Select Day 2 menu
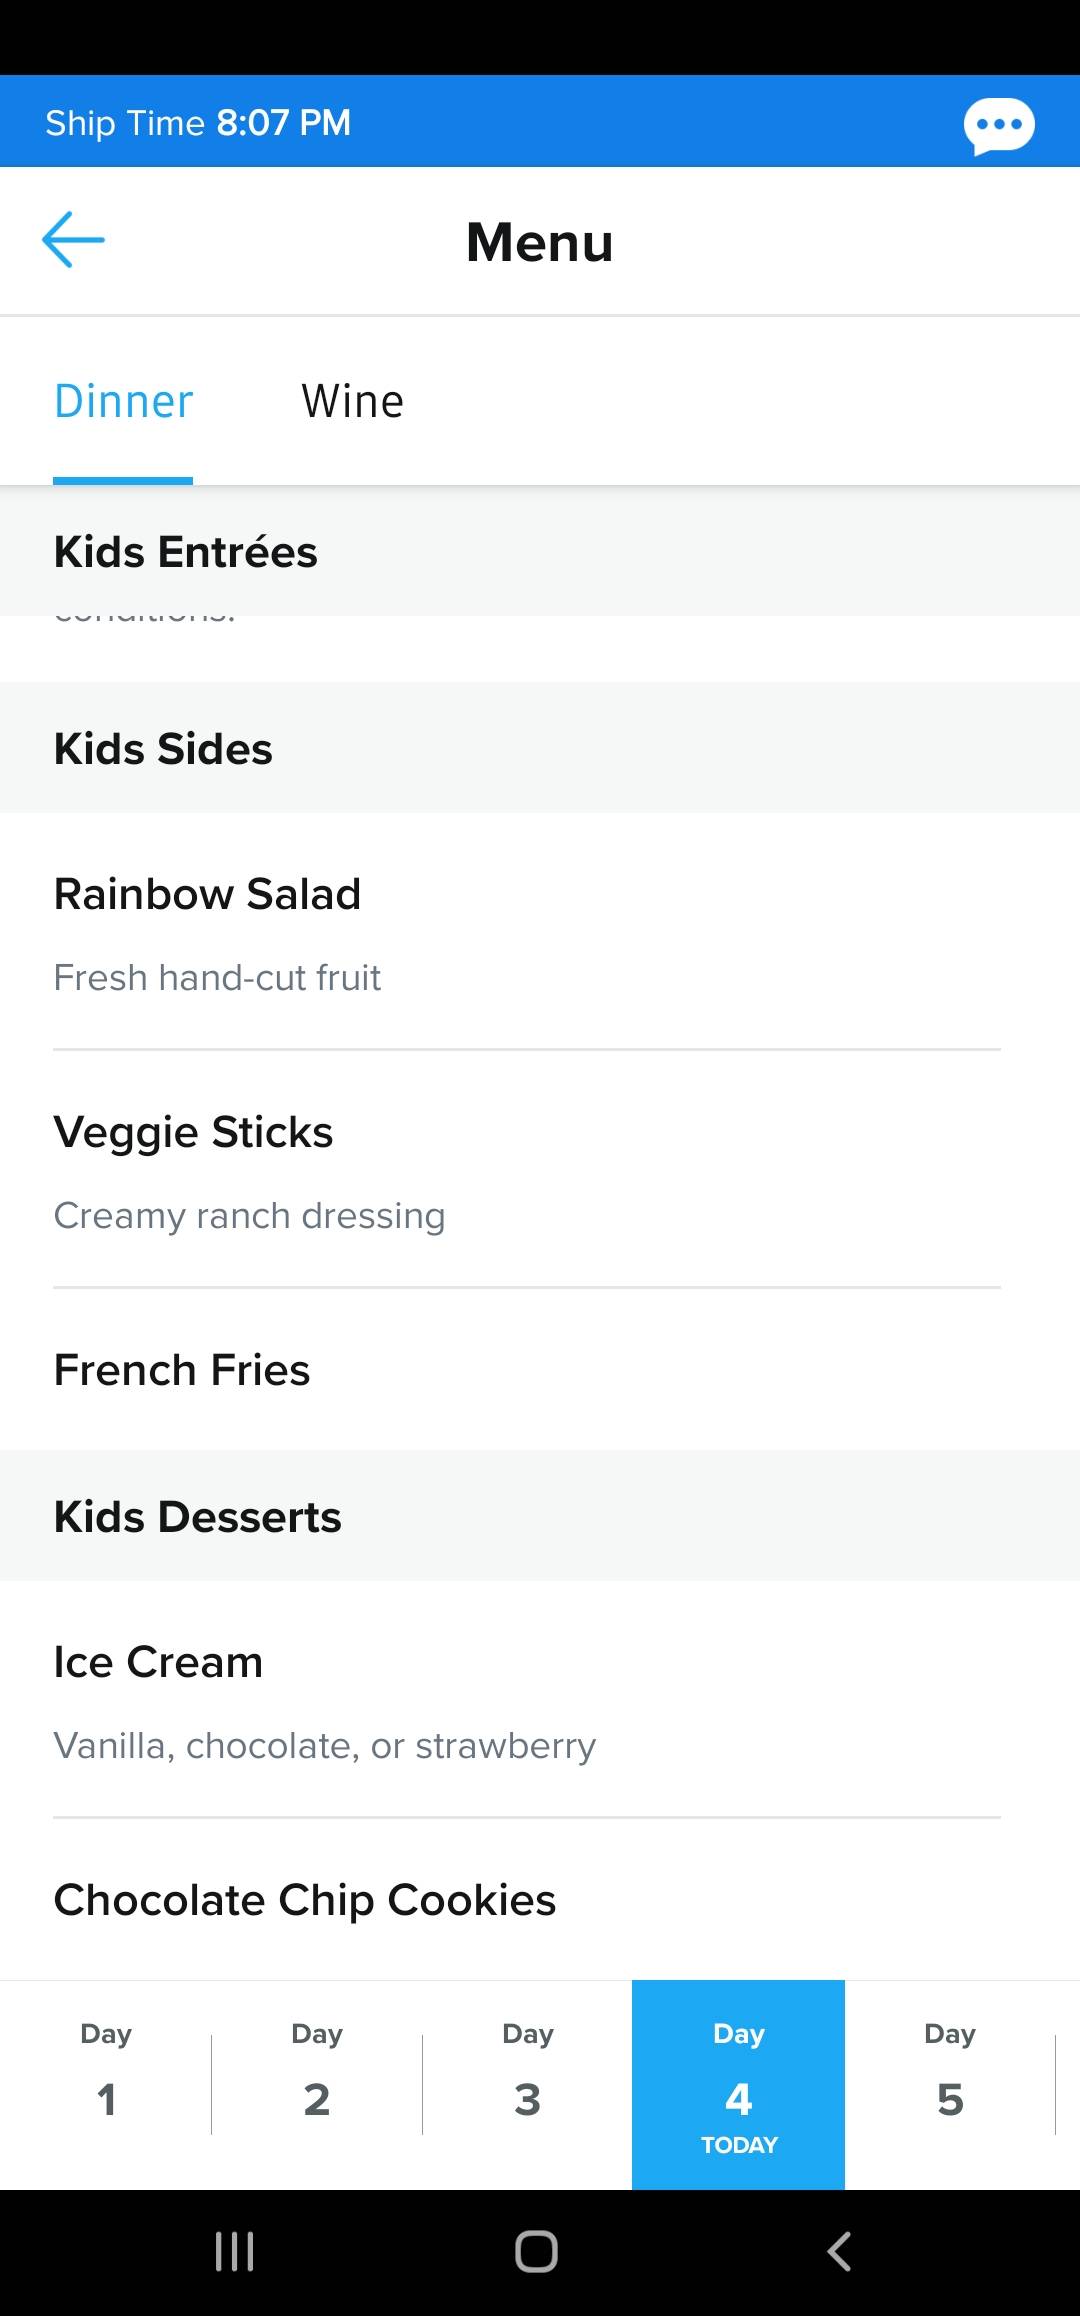 pos(317,2084)
